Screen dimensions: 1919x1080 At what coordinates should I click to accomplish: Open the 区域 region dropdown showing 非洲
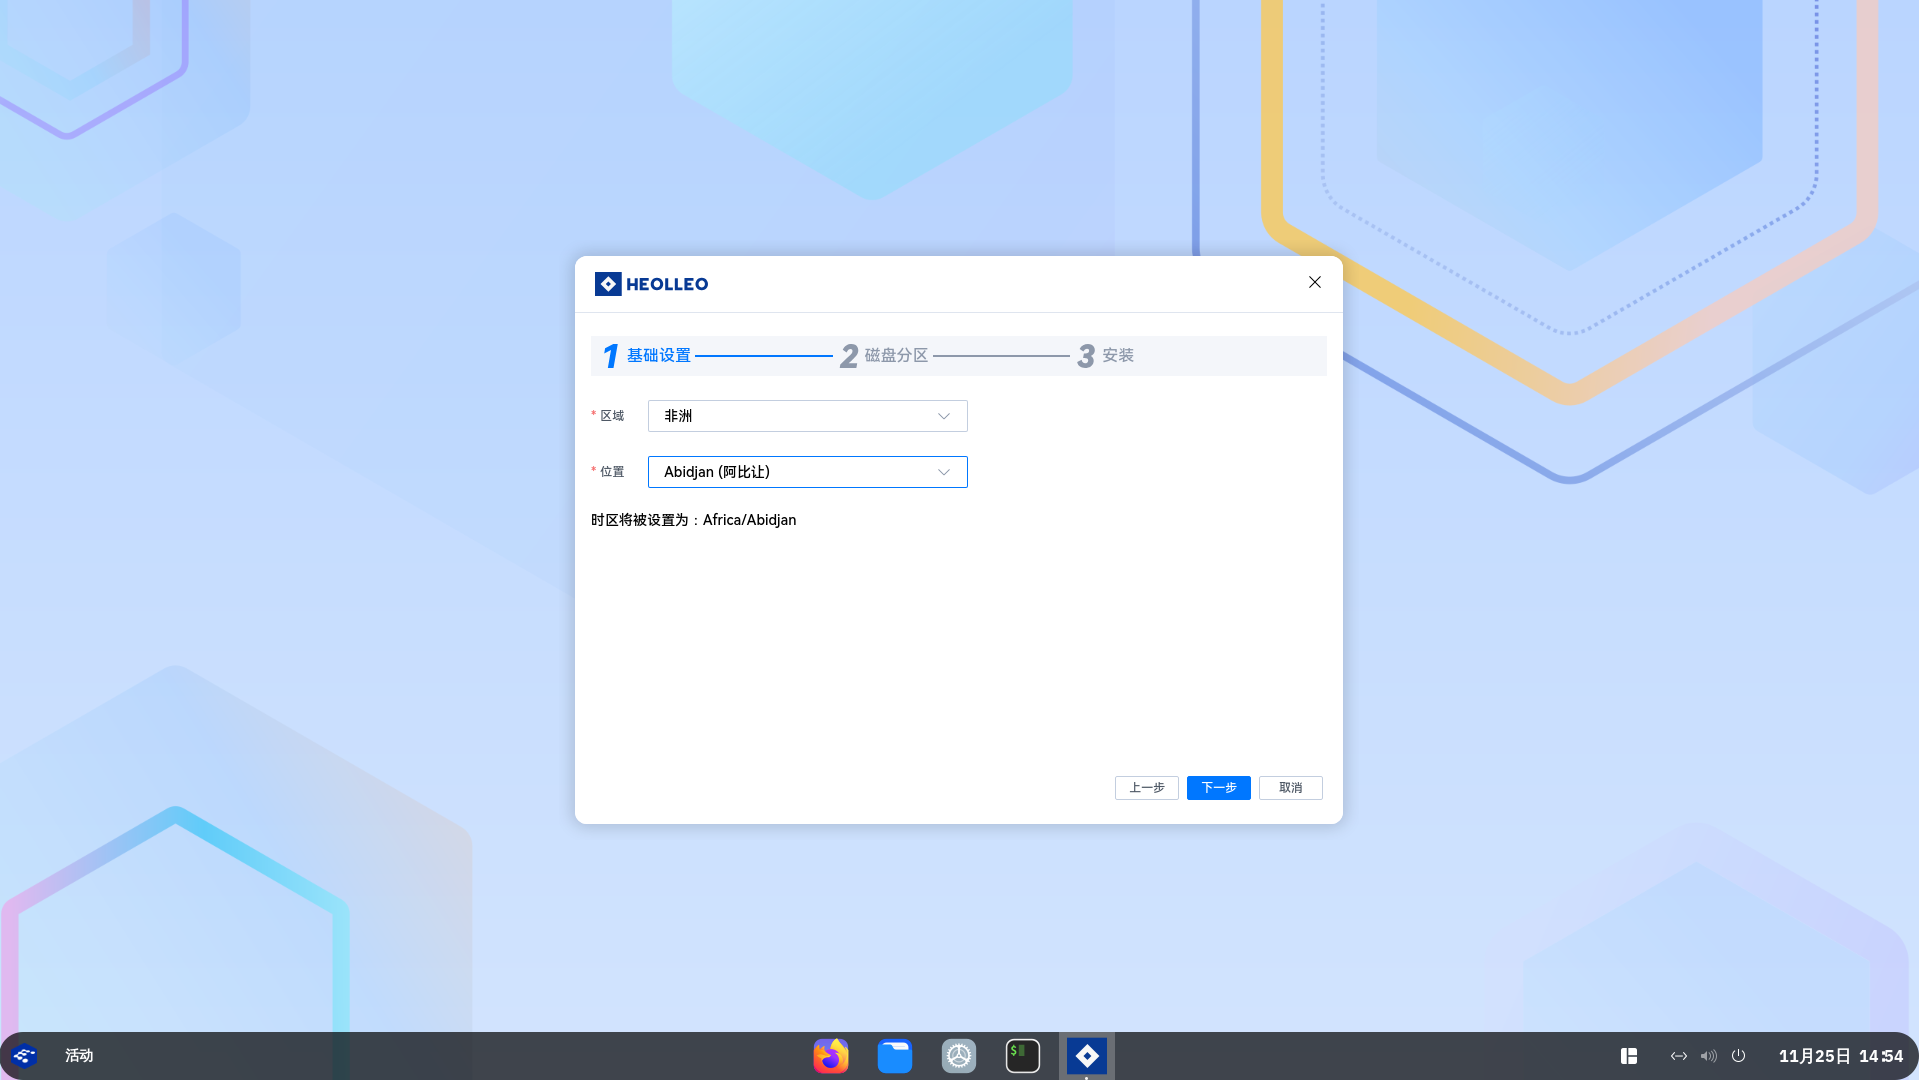coord(807,416)
